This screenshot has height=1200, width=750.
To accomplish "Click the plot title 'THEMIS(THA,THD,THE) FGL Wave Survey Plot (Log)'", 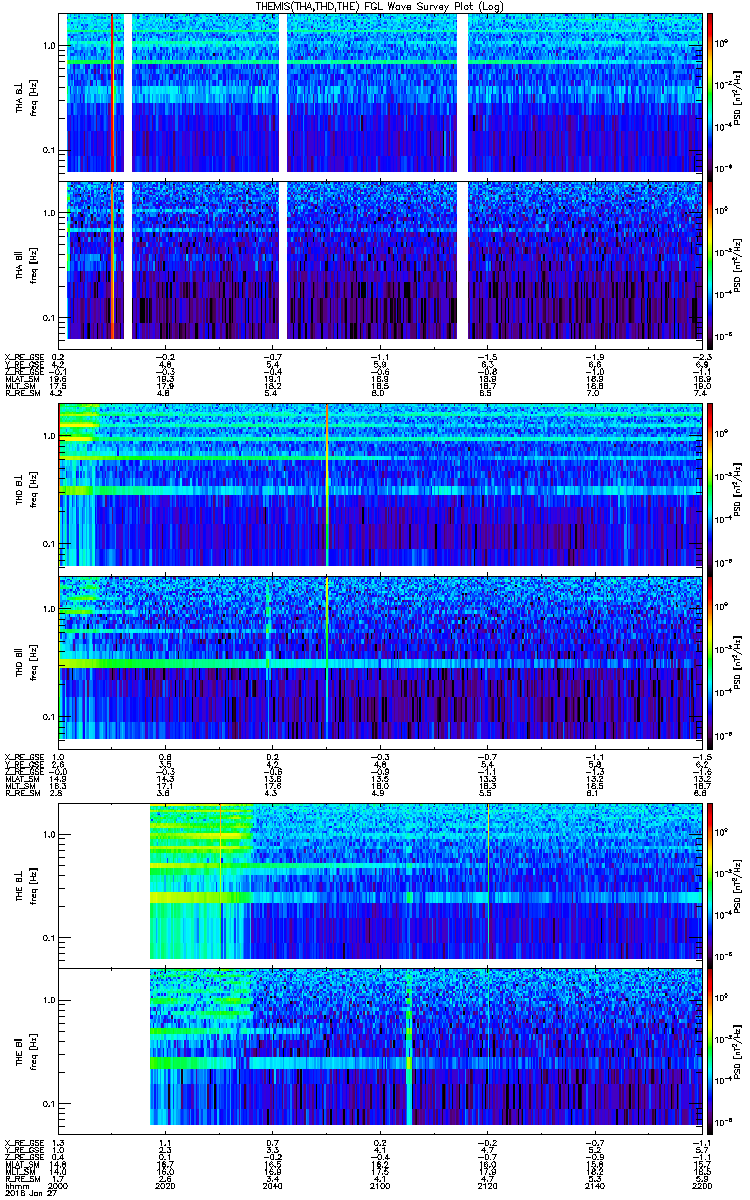I will tap(381, 7).
